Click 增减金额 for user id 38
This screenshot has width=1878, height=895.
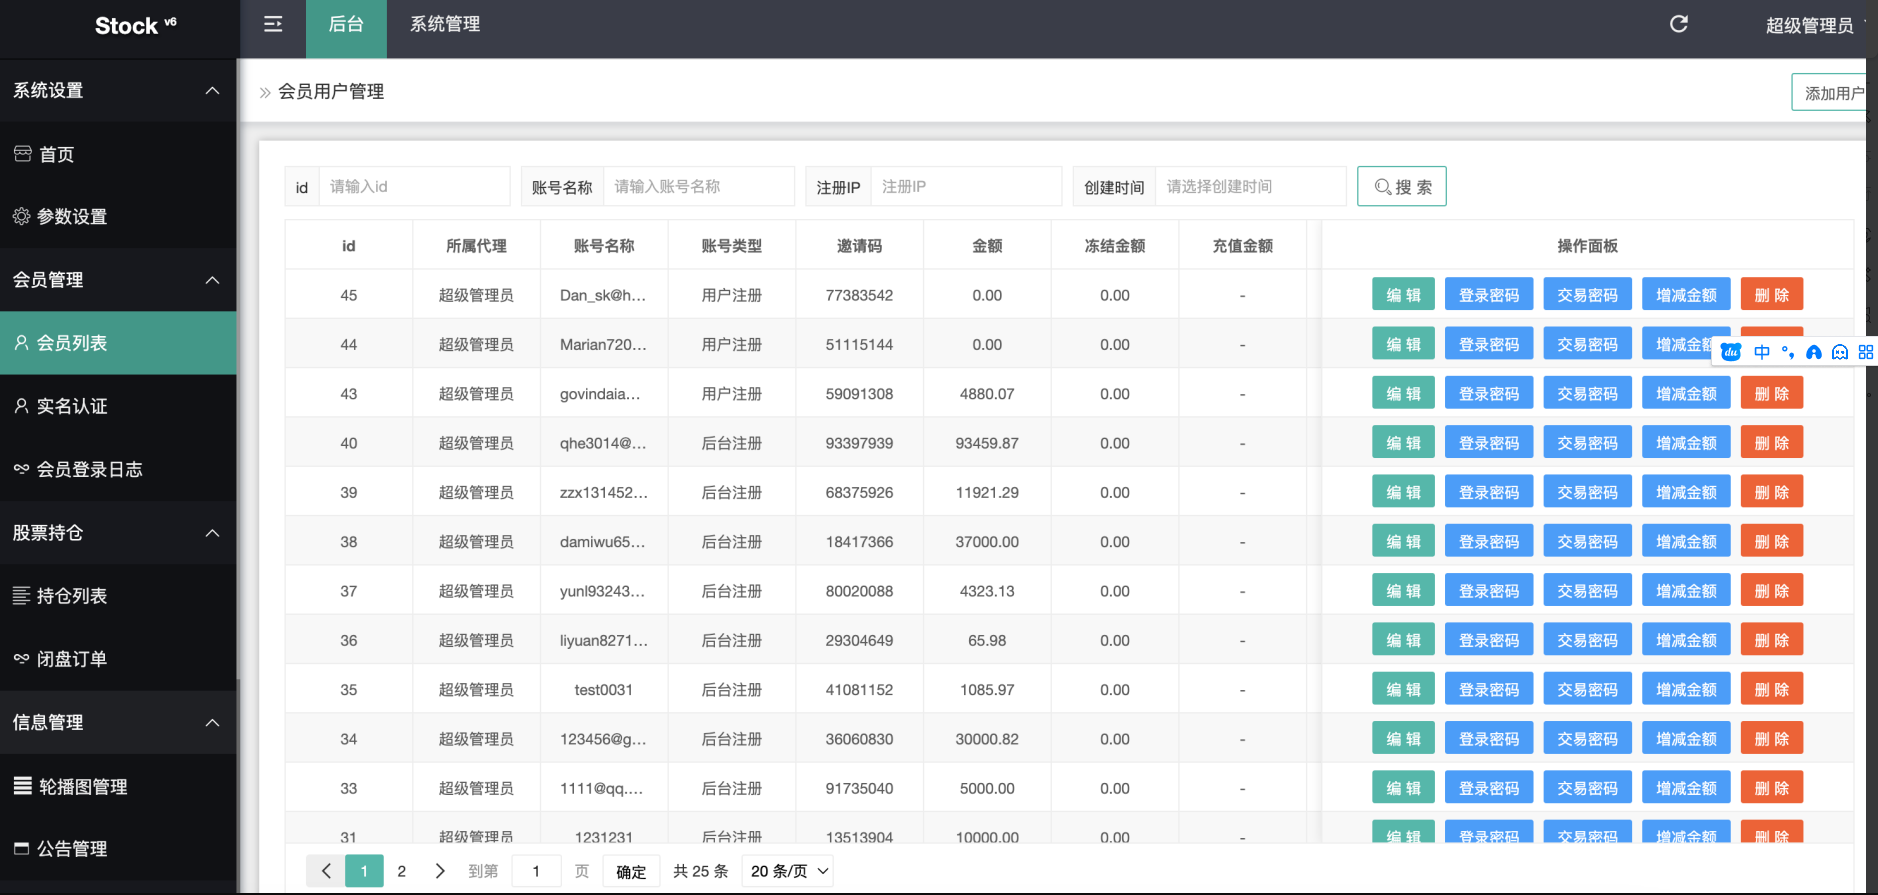pos(1686,542)
